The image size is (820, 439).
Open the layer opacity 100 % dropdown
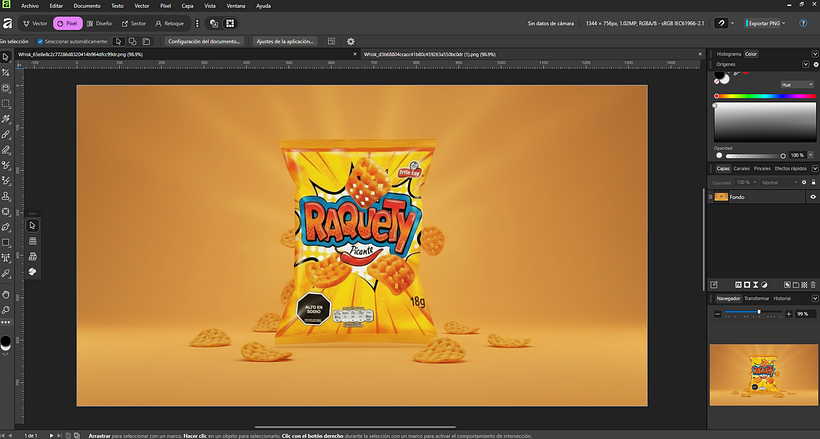746,183
